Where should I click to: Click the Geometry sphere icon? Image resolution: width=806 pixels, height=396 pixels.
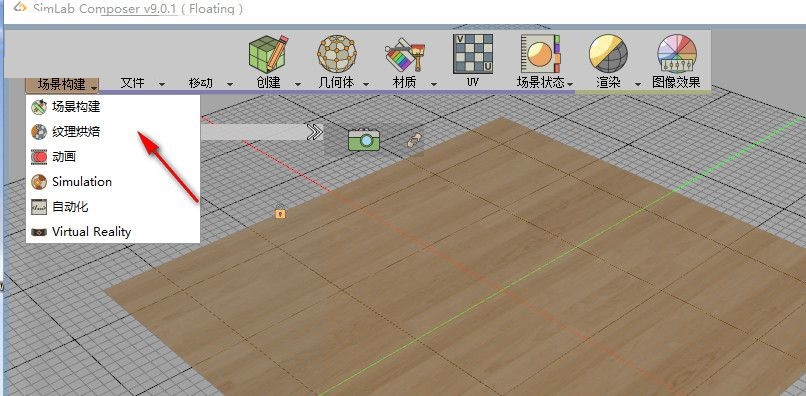(x=336, y=53)
